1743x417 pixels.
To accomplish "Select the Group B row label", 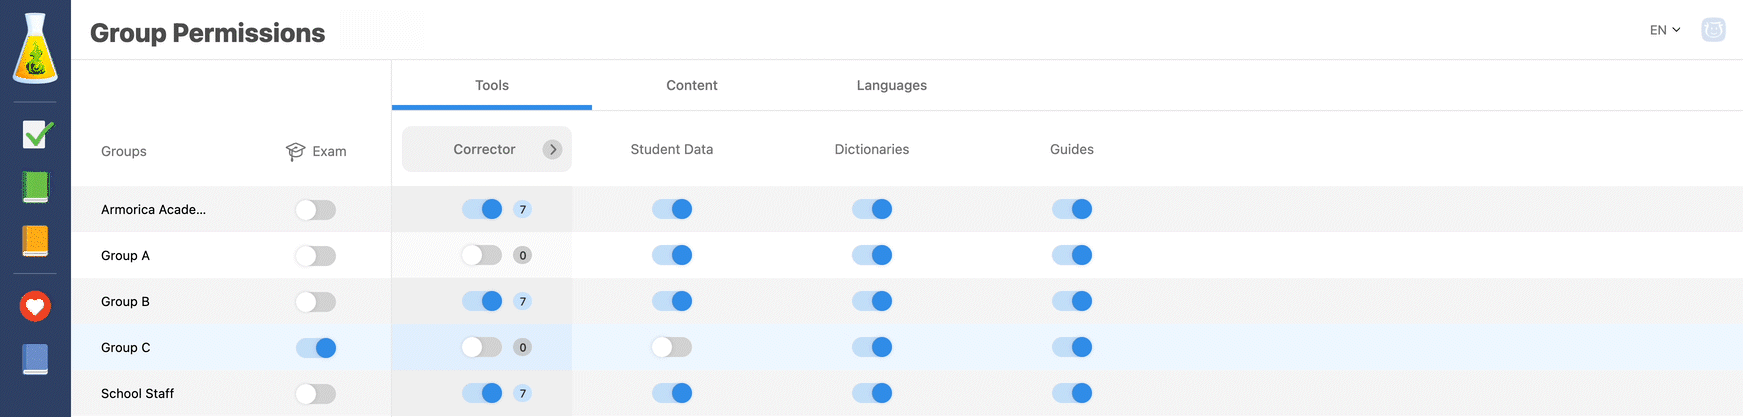I will [125, 301].
